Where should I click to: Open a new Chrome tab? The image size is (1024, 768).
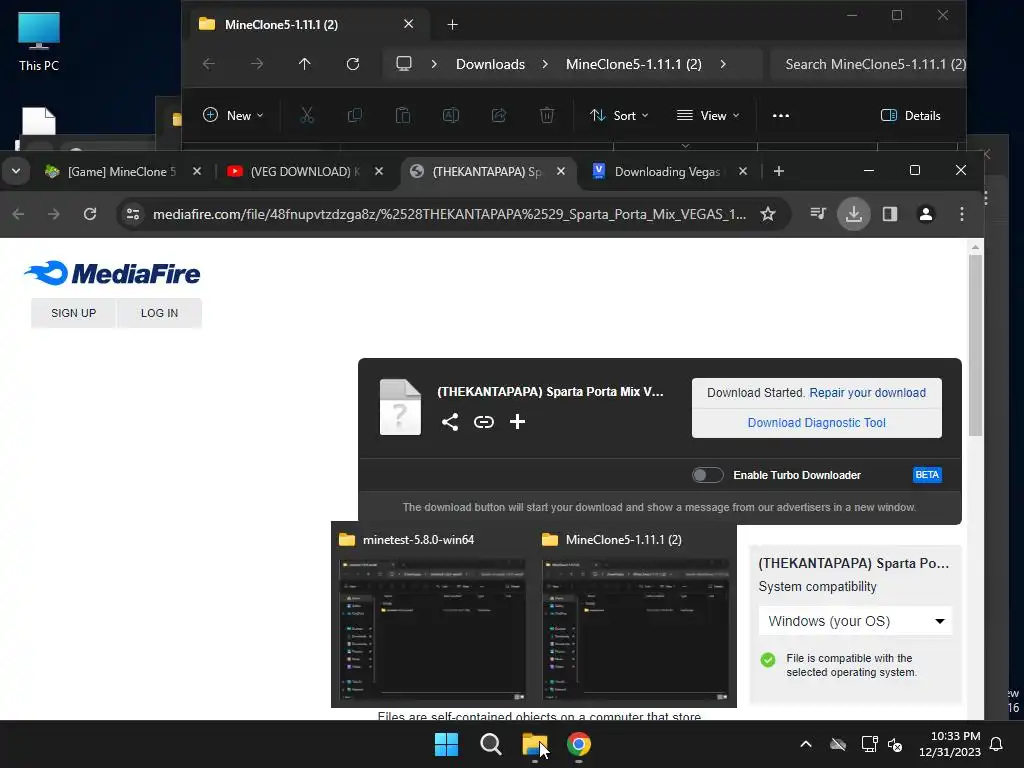click(778, 171)
